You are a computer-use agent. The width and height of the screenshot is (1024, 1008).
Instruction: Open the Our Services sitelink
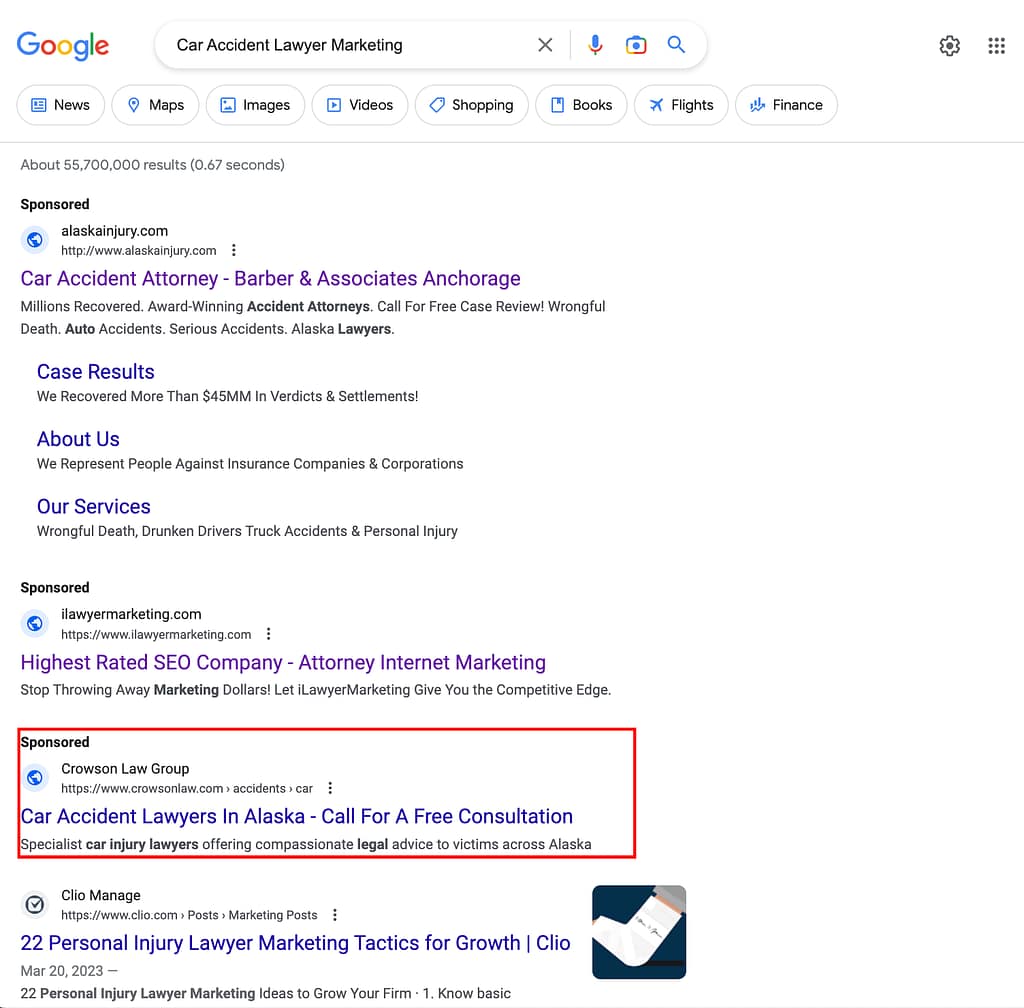[x=93, y=506]
